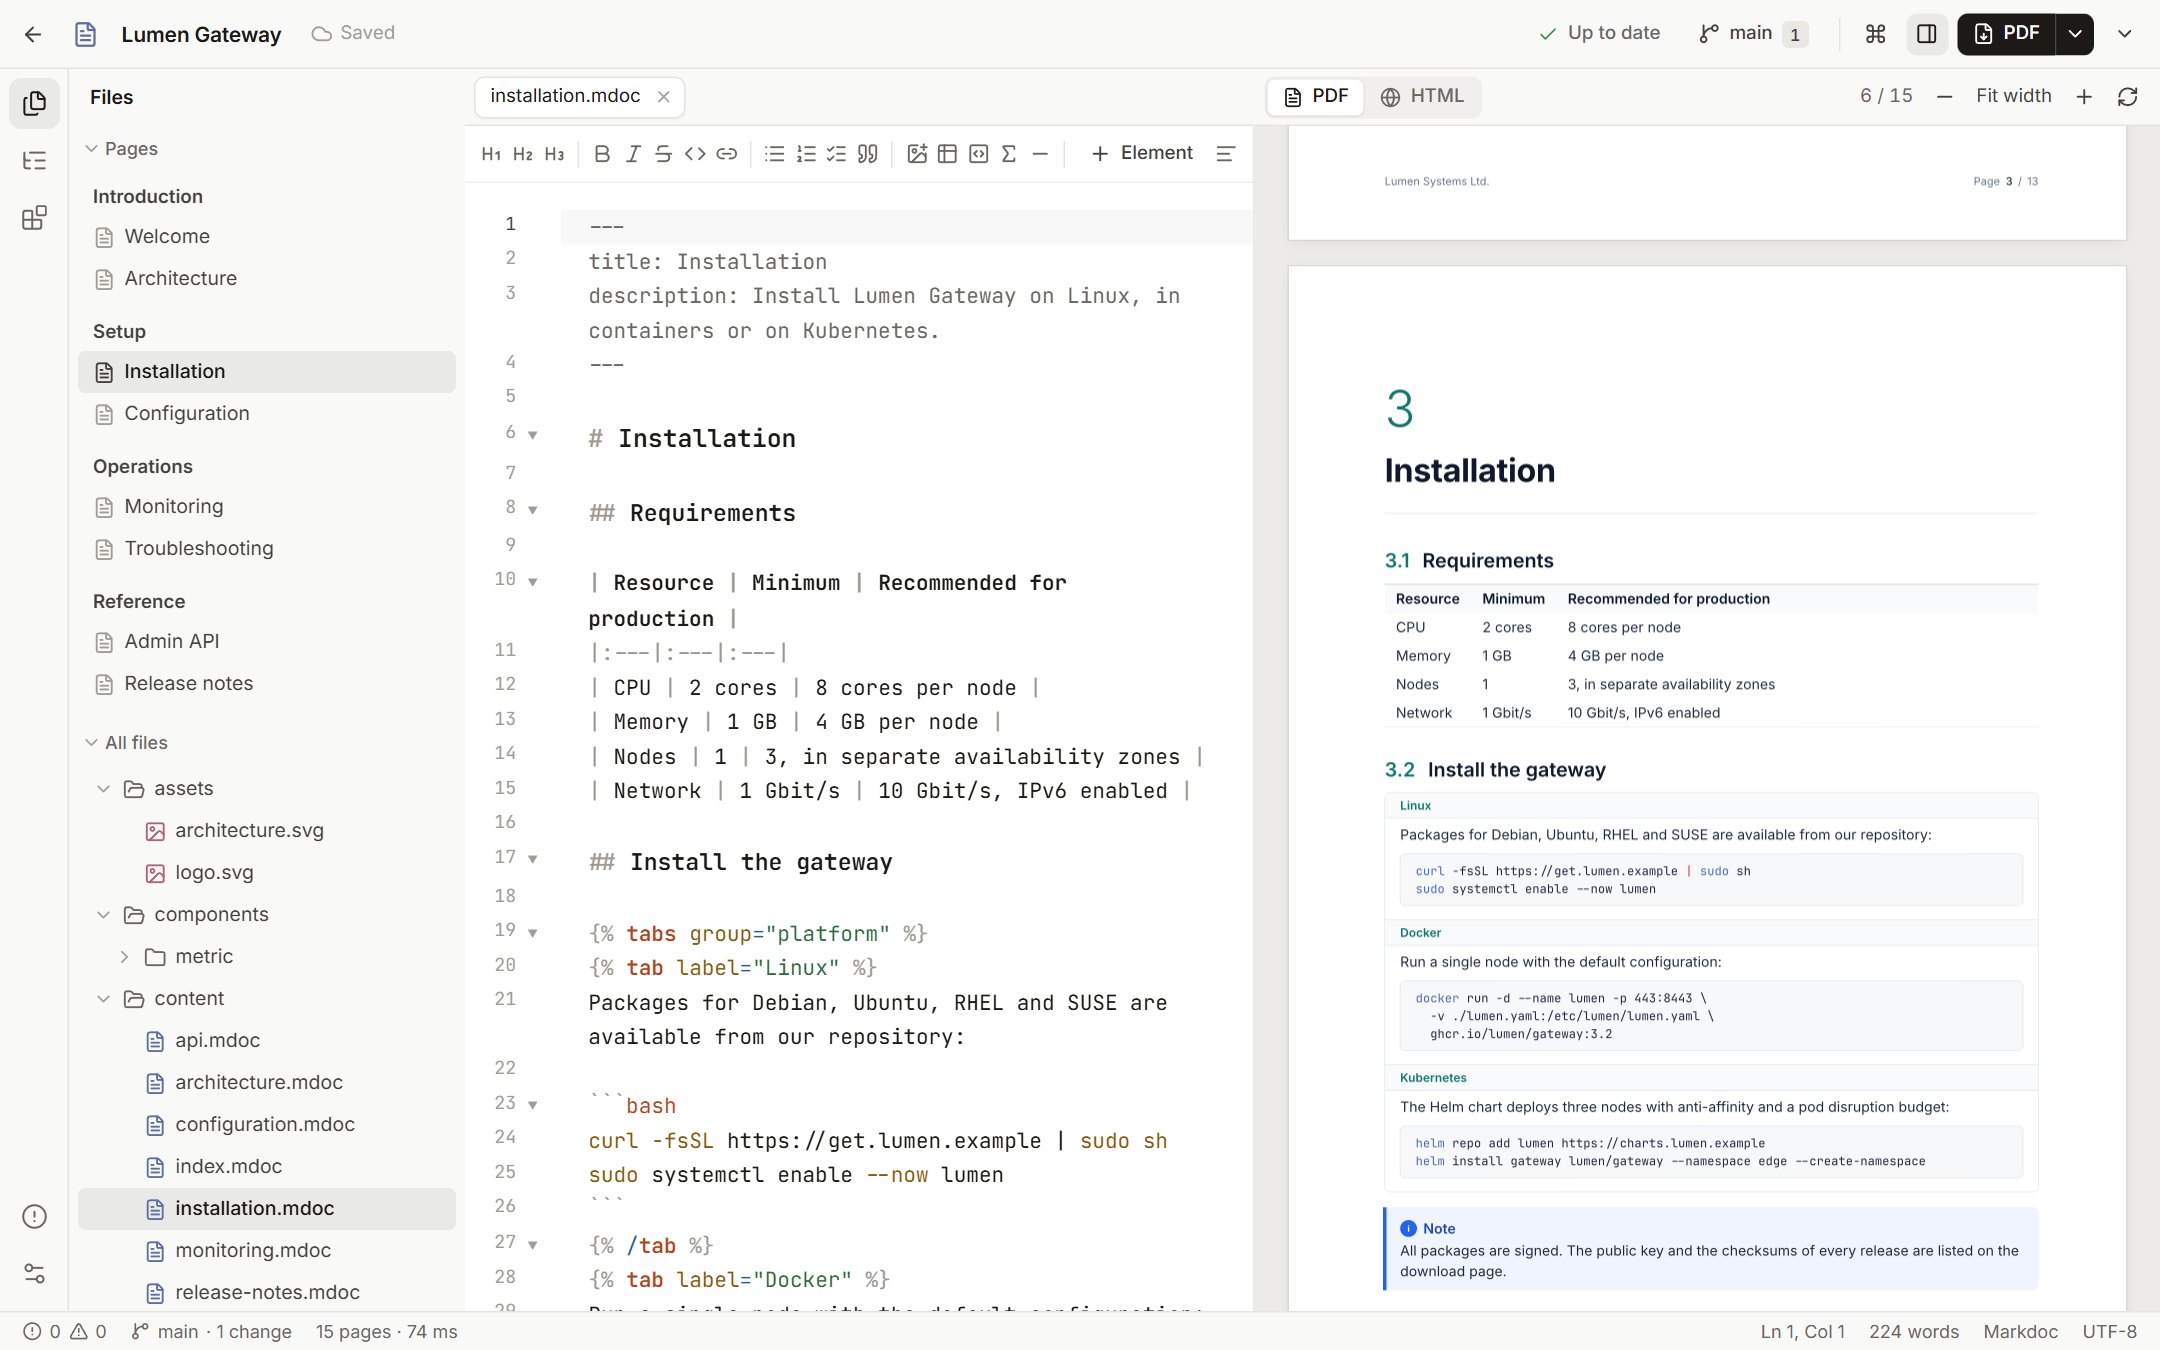2160x1350 pixels.
Task: Click the Element insert button
Action: tap(1141, 153)
